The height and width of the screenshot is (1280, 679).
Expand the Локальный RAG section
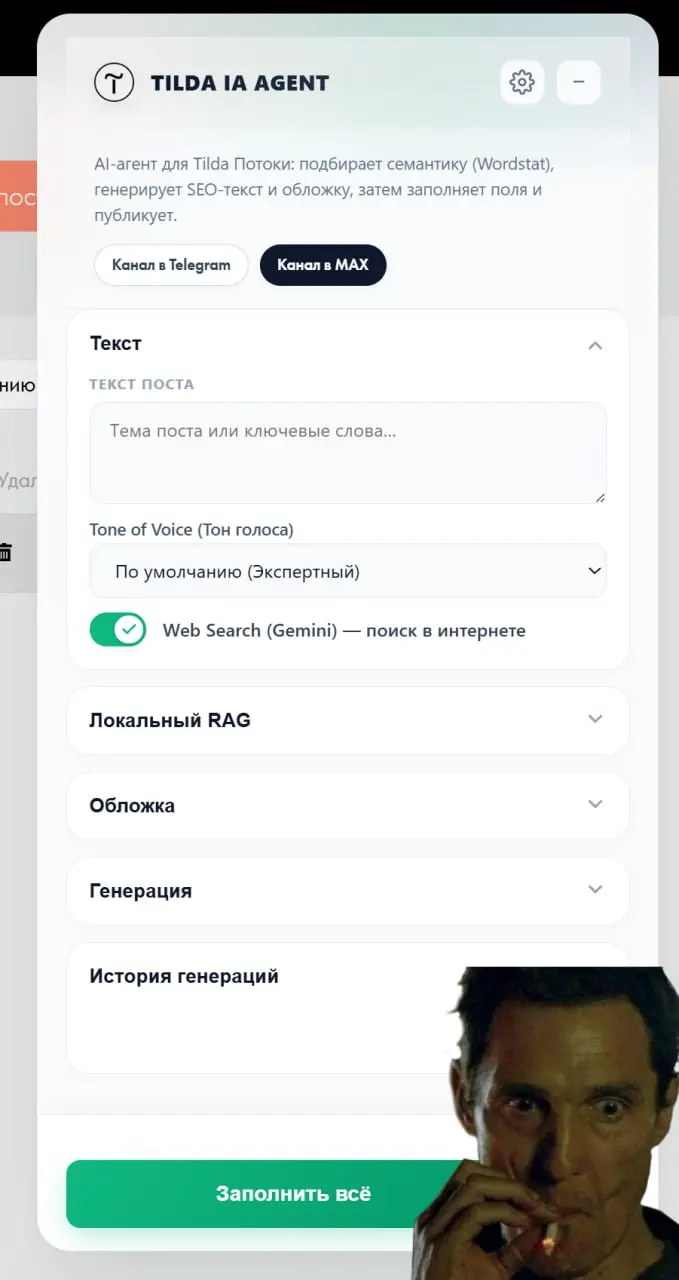coord(348,719)
